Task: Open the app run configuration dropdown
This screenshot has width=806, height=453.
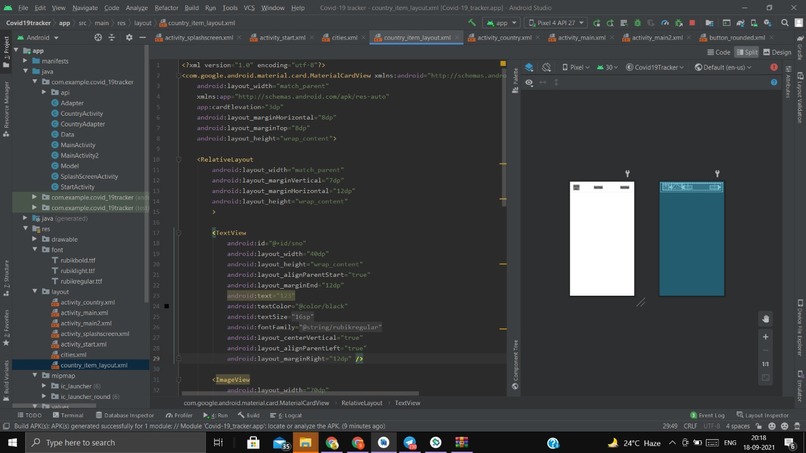Action: click(501, 23)
